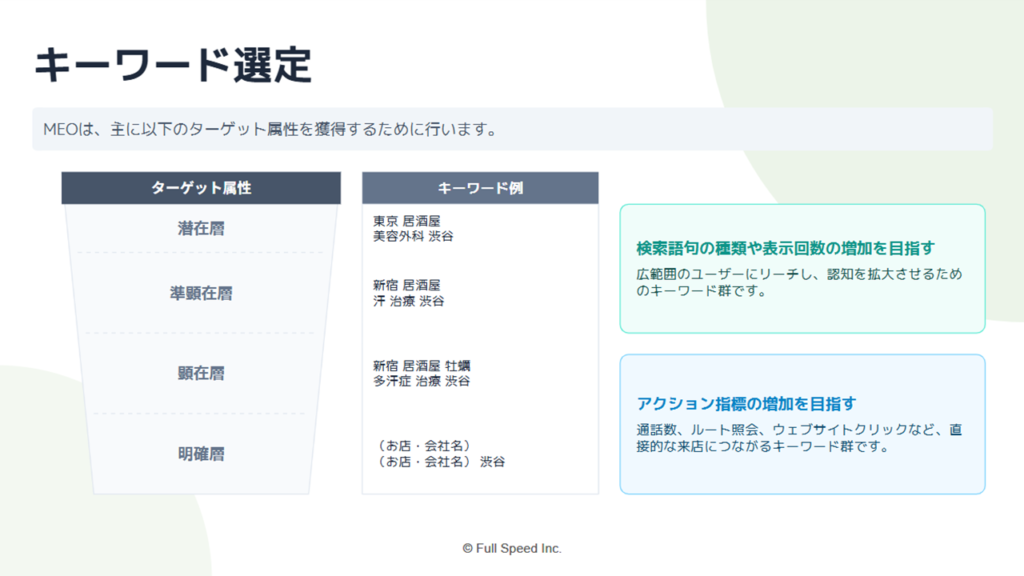Click the green 検索語句の種類 heading

(x=786, y=248)
